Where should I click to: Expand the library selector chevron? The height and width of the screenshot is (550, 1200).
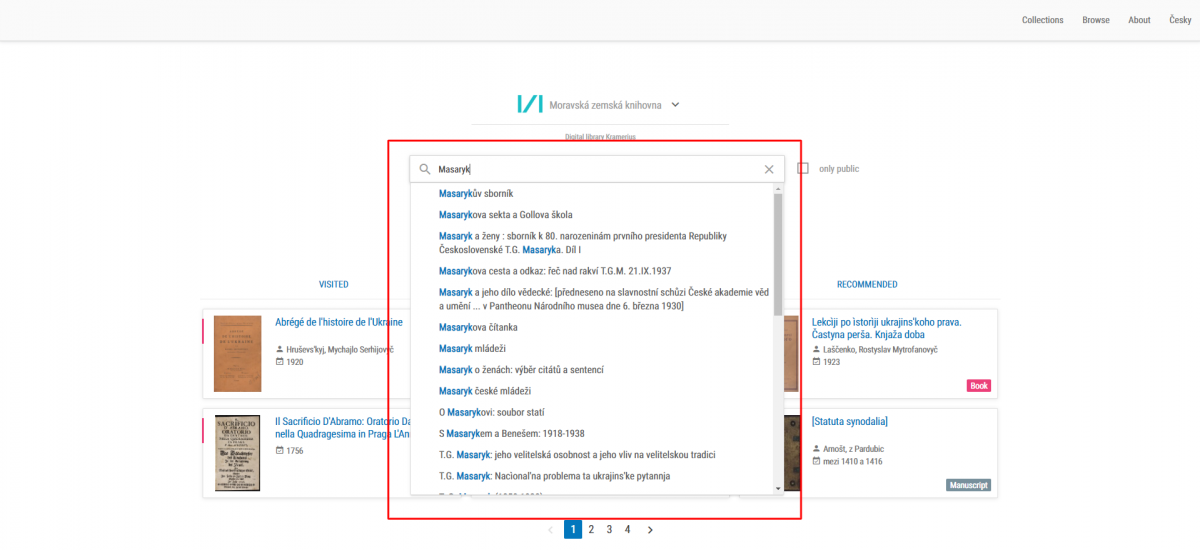pyautogui.click(x=675, y=104)
